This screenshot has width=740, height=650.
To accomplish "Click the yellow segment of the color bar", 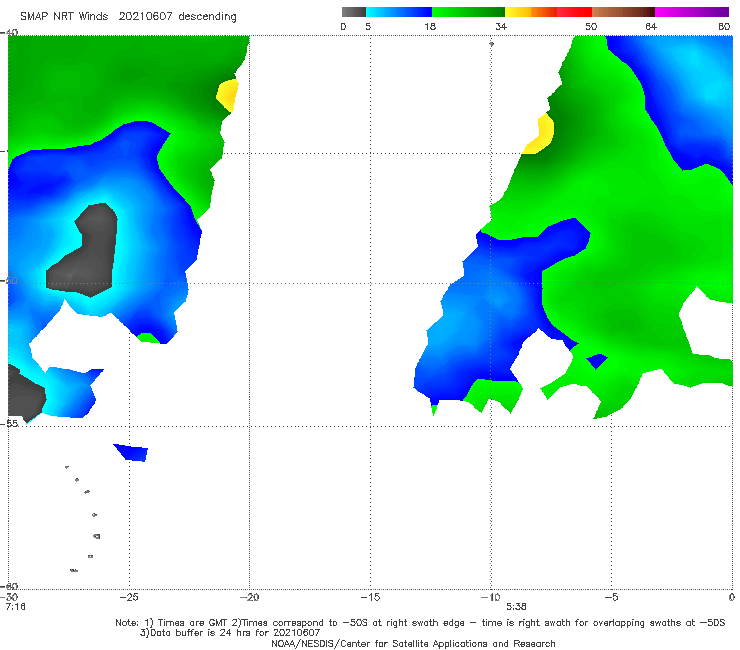I will 518,12.
